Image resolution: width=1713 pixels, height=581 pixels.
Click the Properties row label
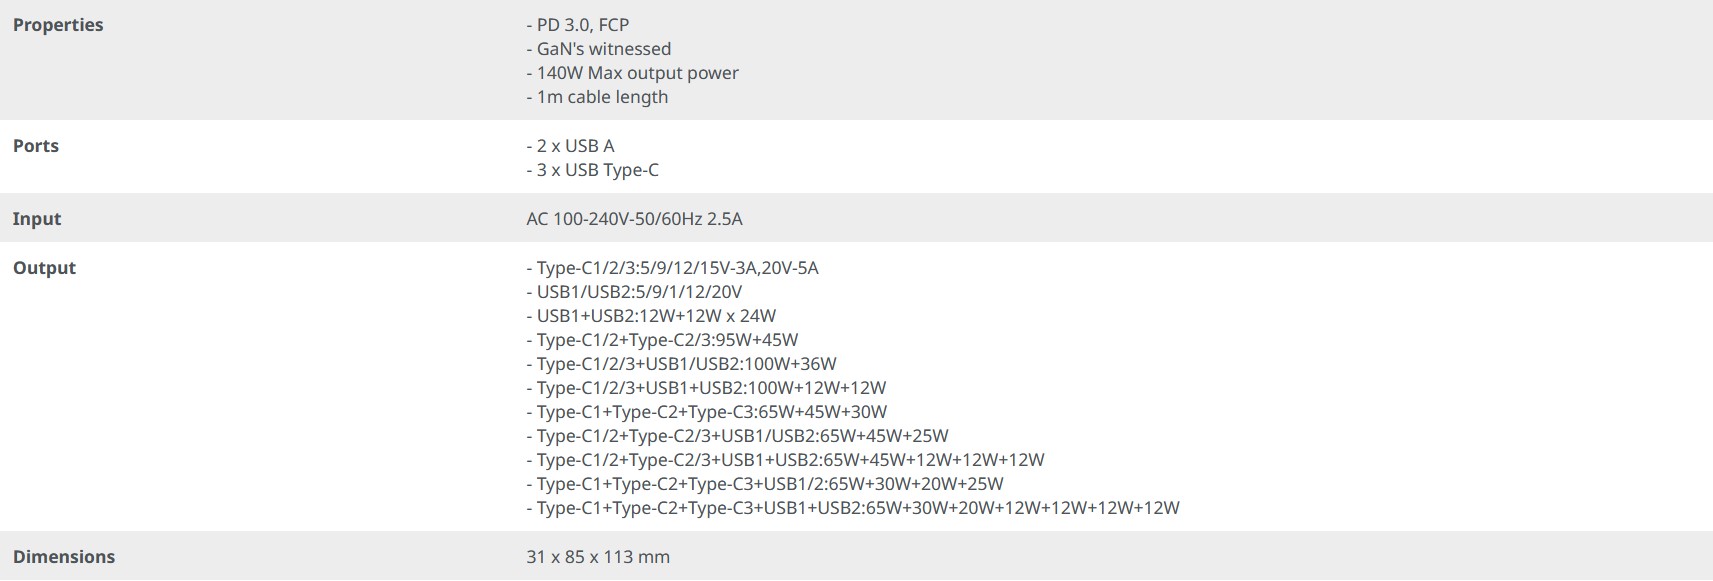click(x=58, y=25)
